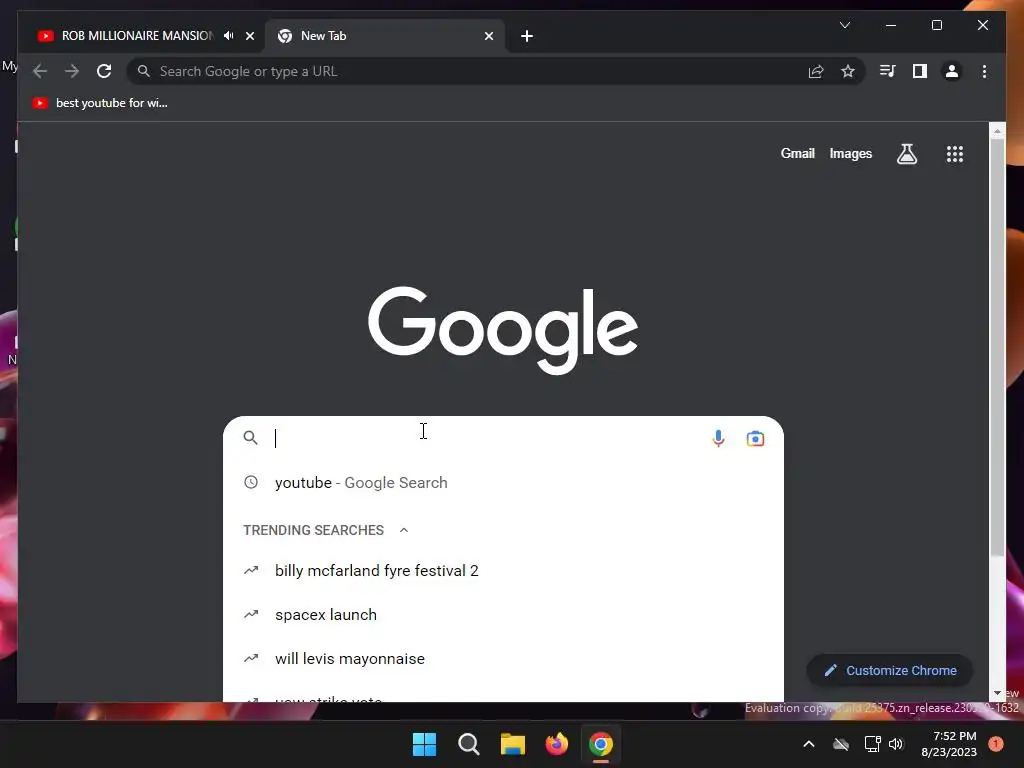Click the magnifier icon in search box

[250, 438]
